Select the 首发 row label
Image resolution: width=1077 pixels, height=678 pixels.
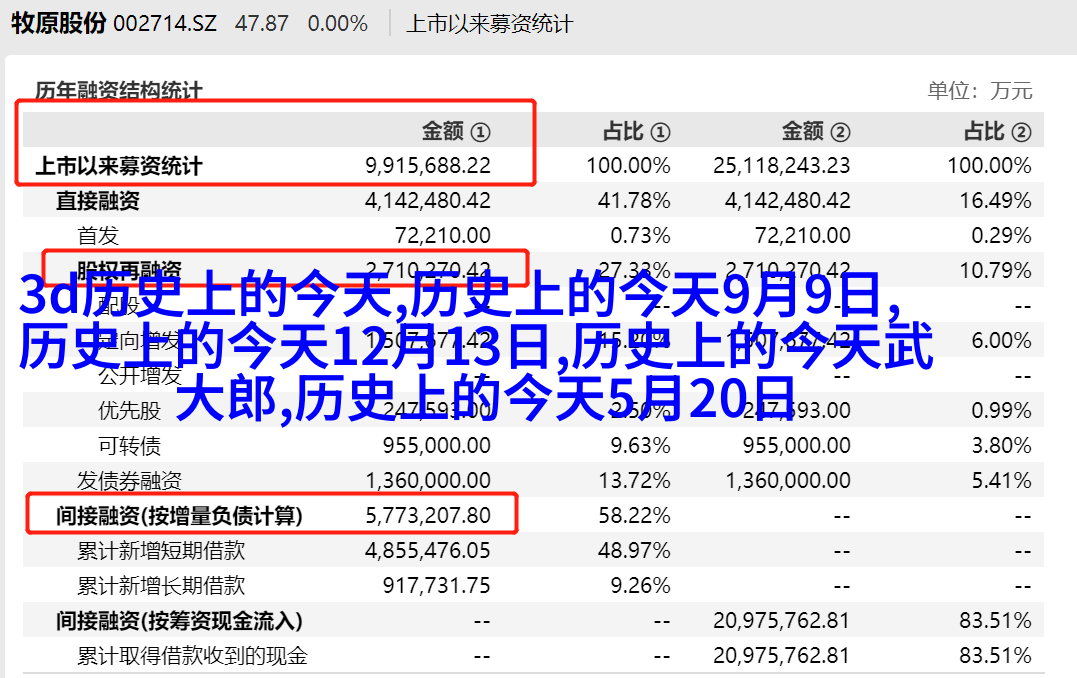click(x=98, y=236)
